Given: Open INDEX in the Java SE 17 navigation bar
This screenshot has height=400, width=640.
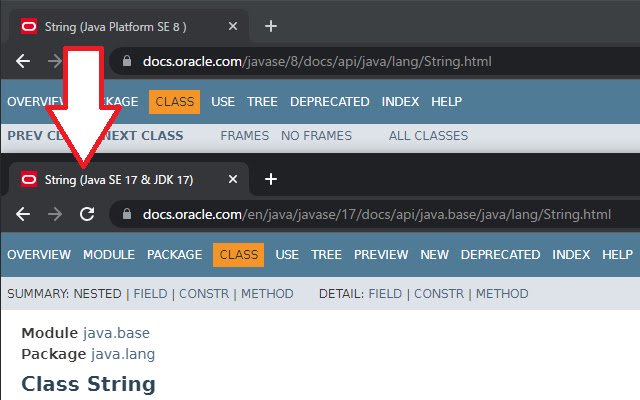Looking at the screenshot, I should (x=571, y=255).
